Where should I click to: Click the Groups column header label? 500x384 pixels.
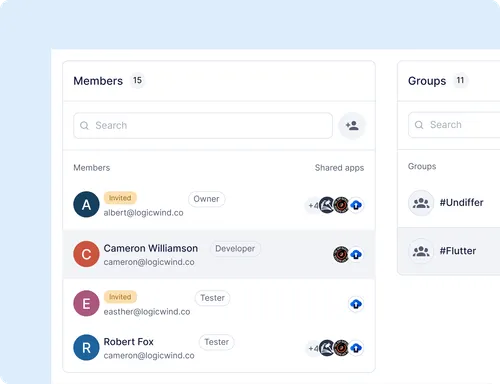[x=422, y=166]
